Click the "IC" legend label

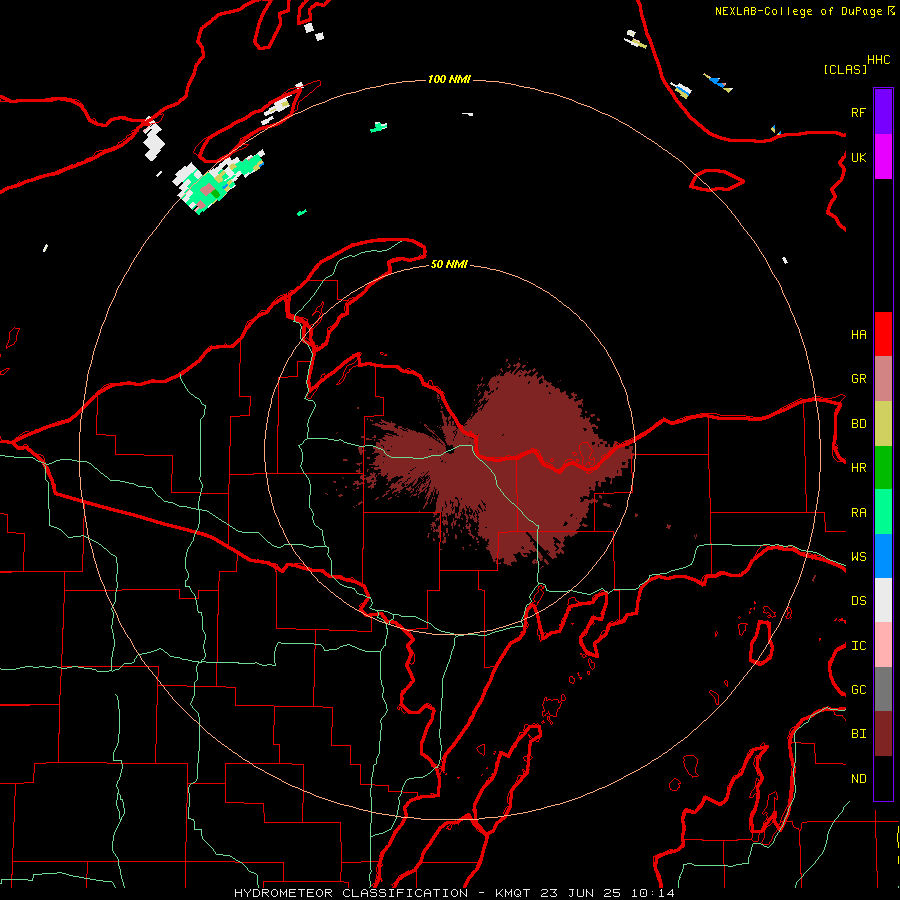point(858,646)
